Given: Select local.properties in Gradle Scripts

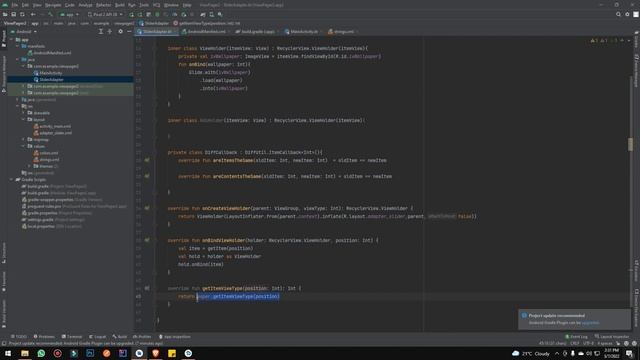Looking at the screenshot, I should pos(51,226).
